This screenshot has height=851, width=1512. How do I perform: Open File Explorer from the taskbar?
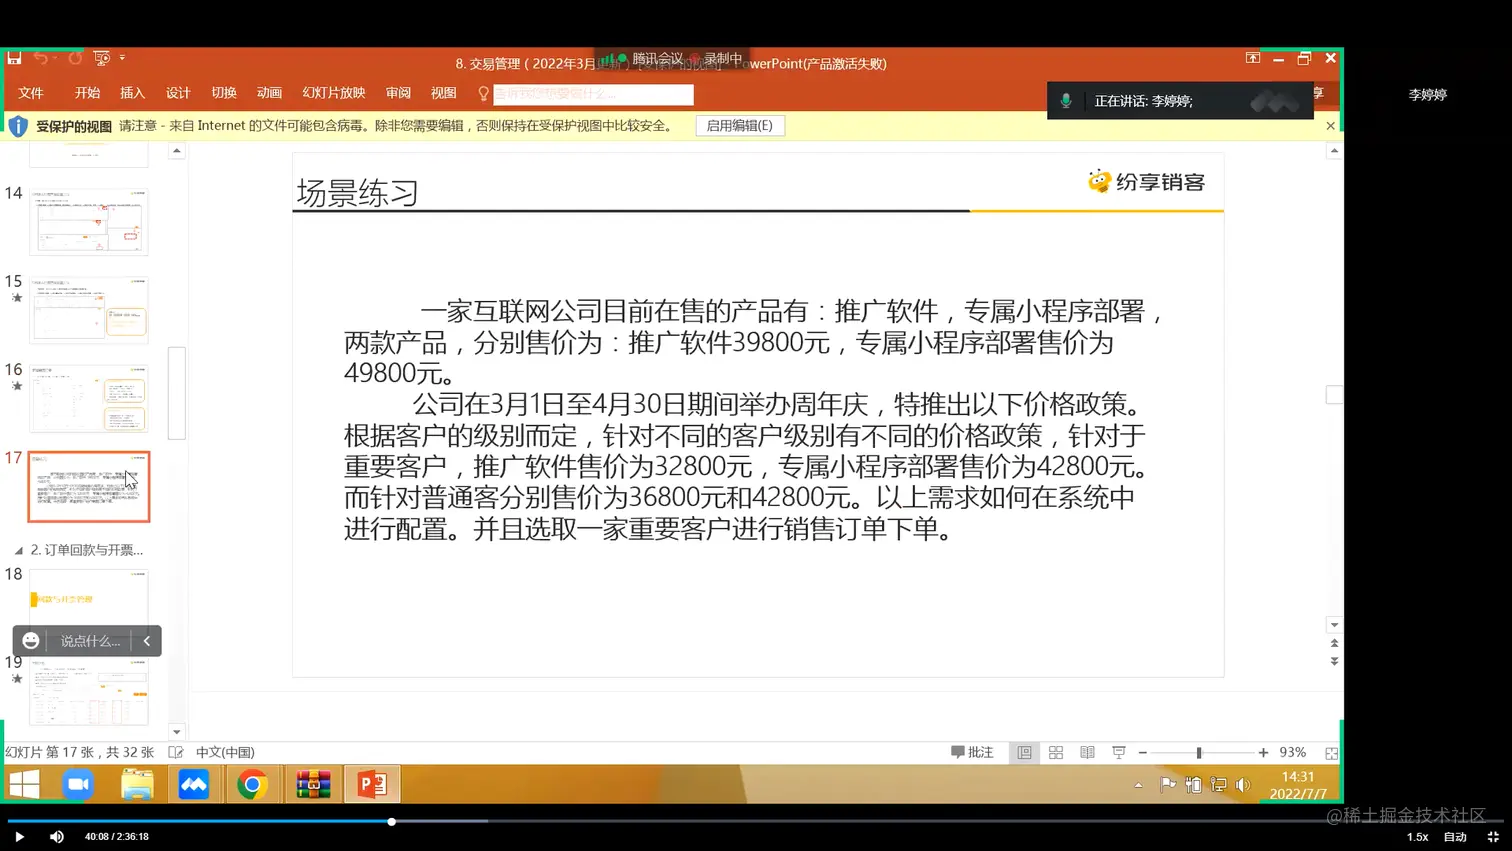[137, 784]
